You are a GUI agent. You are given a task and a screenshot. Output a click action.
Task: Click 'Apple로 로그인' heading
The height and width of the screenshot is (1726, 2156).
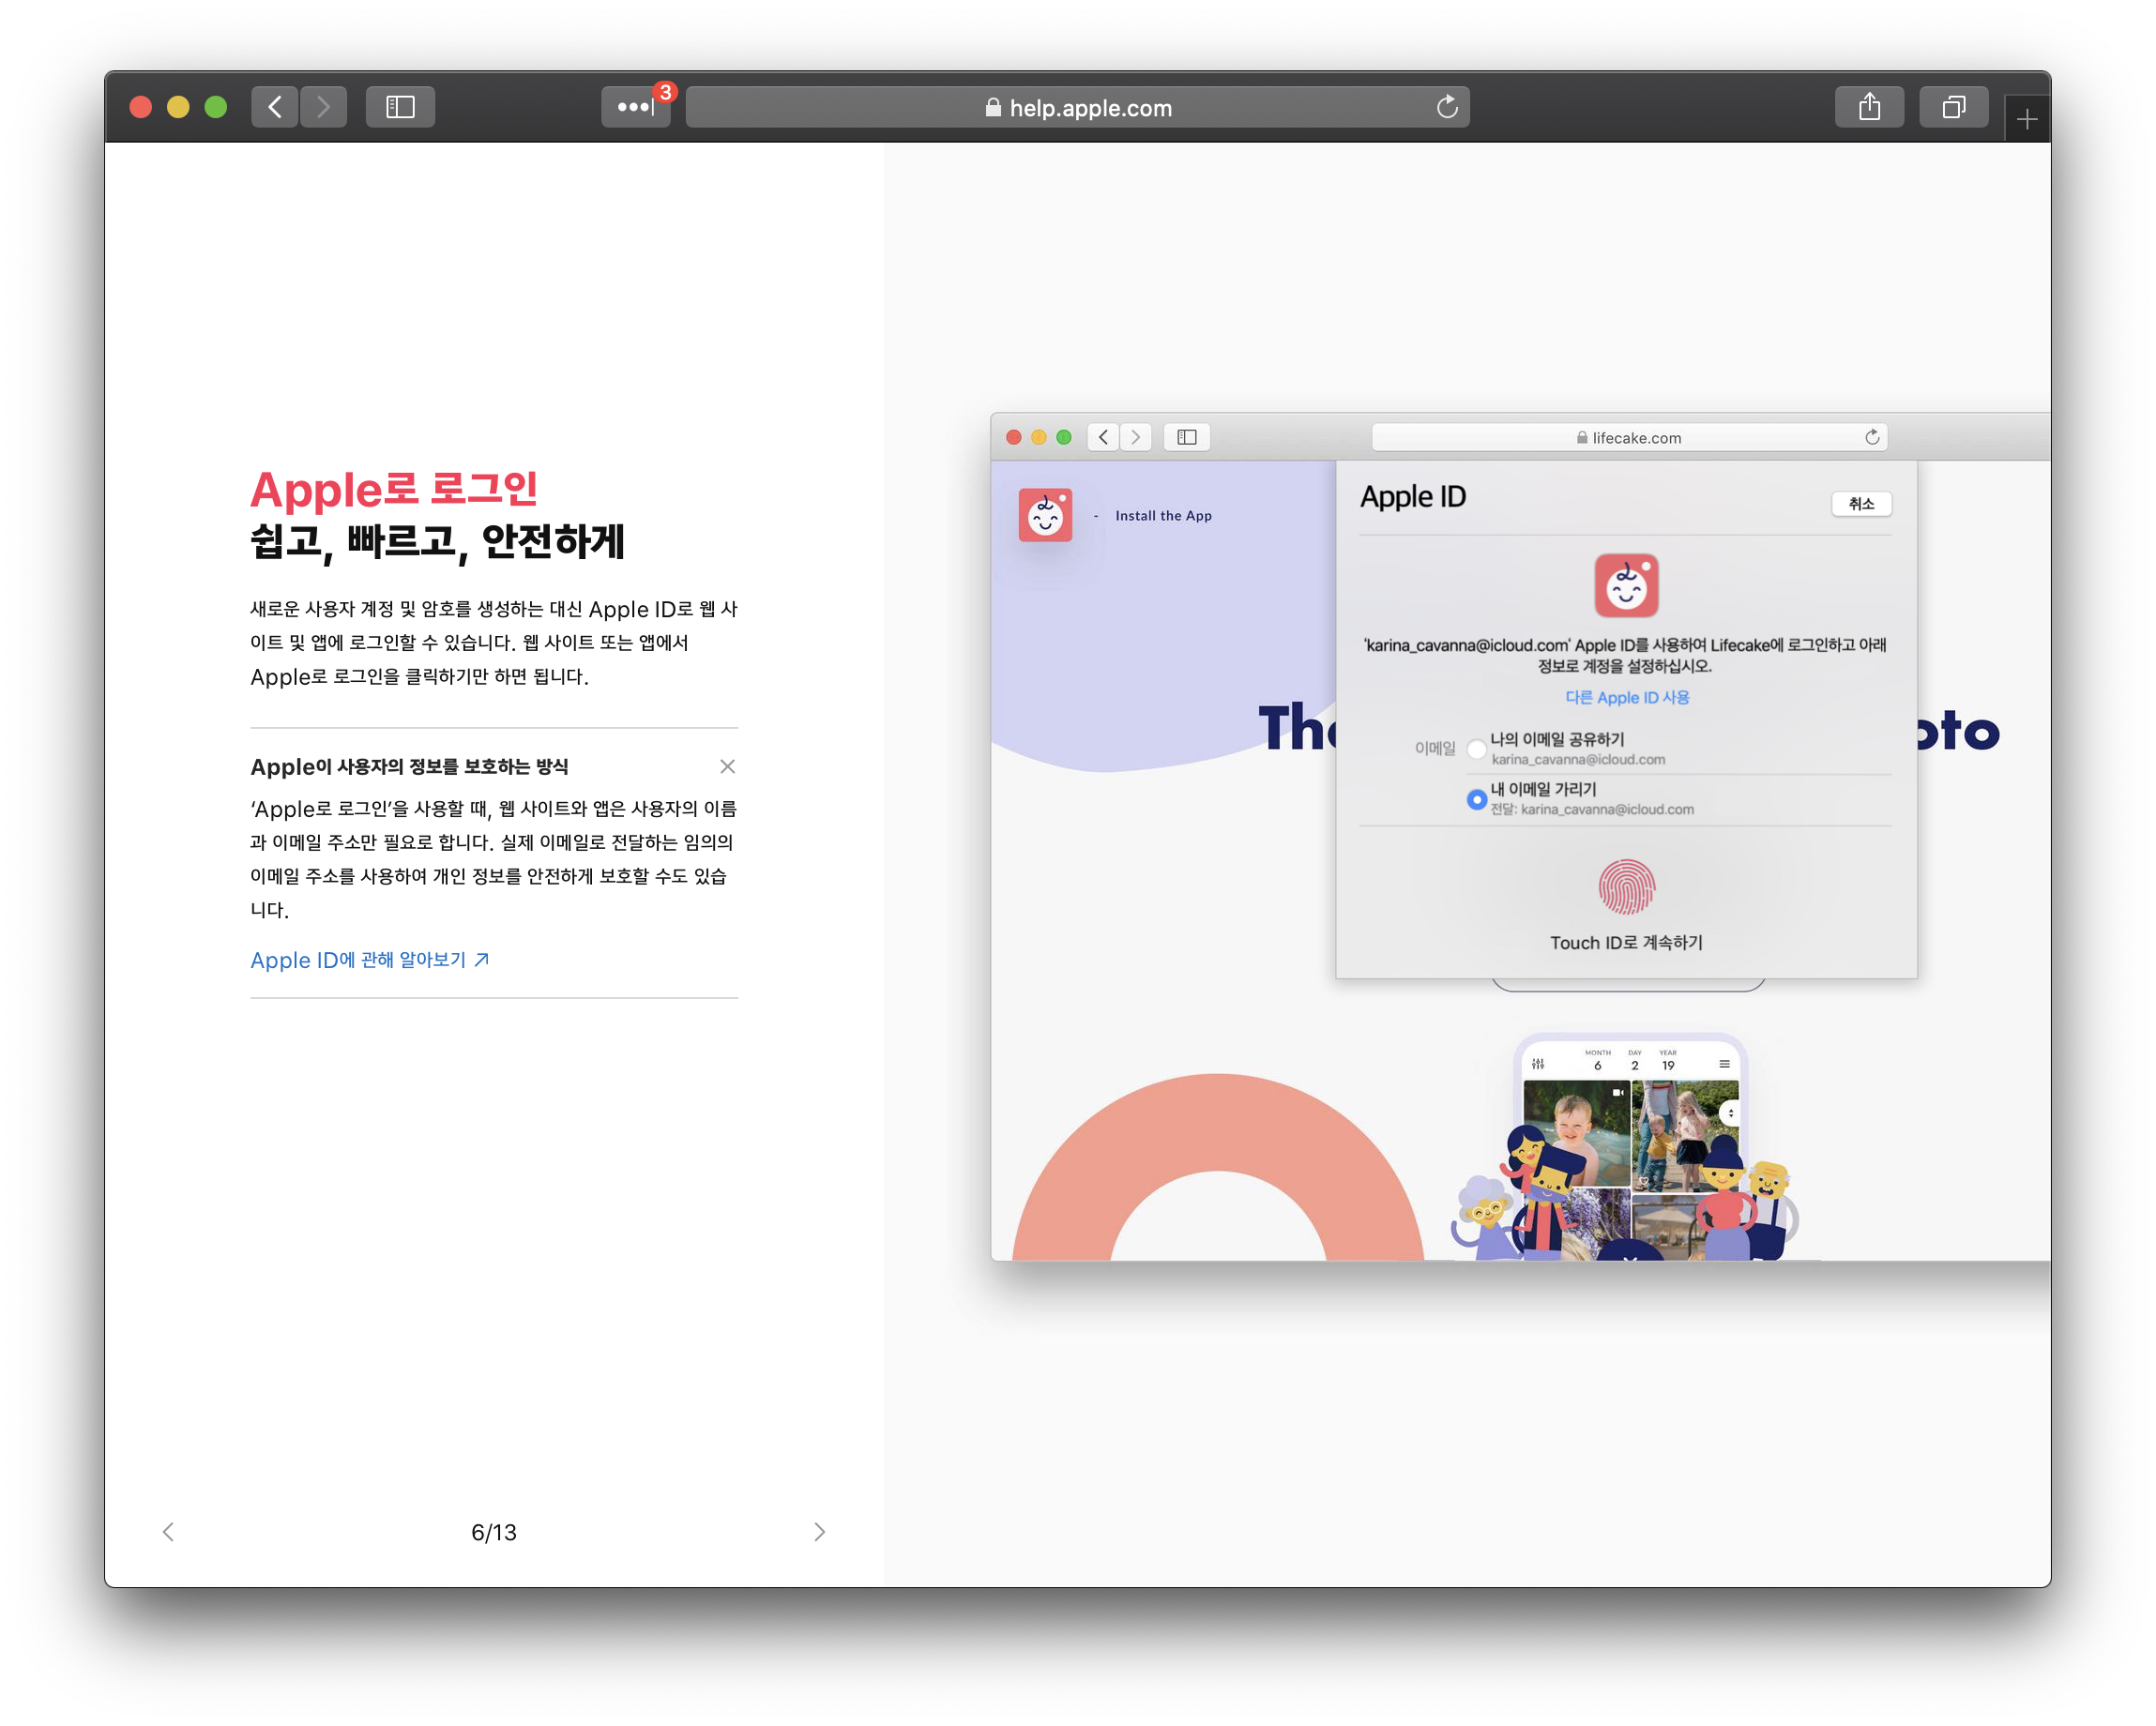coord(394,490)
